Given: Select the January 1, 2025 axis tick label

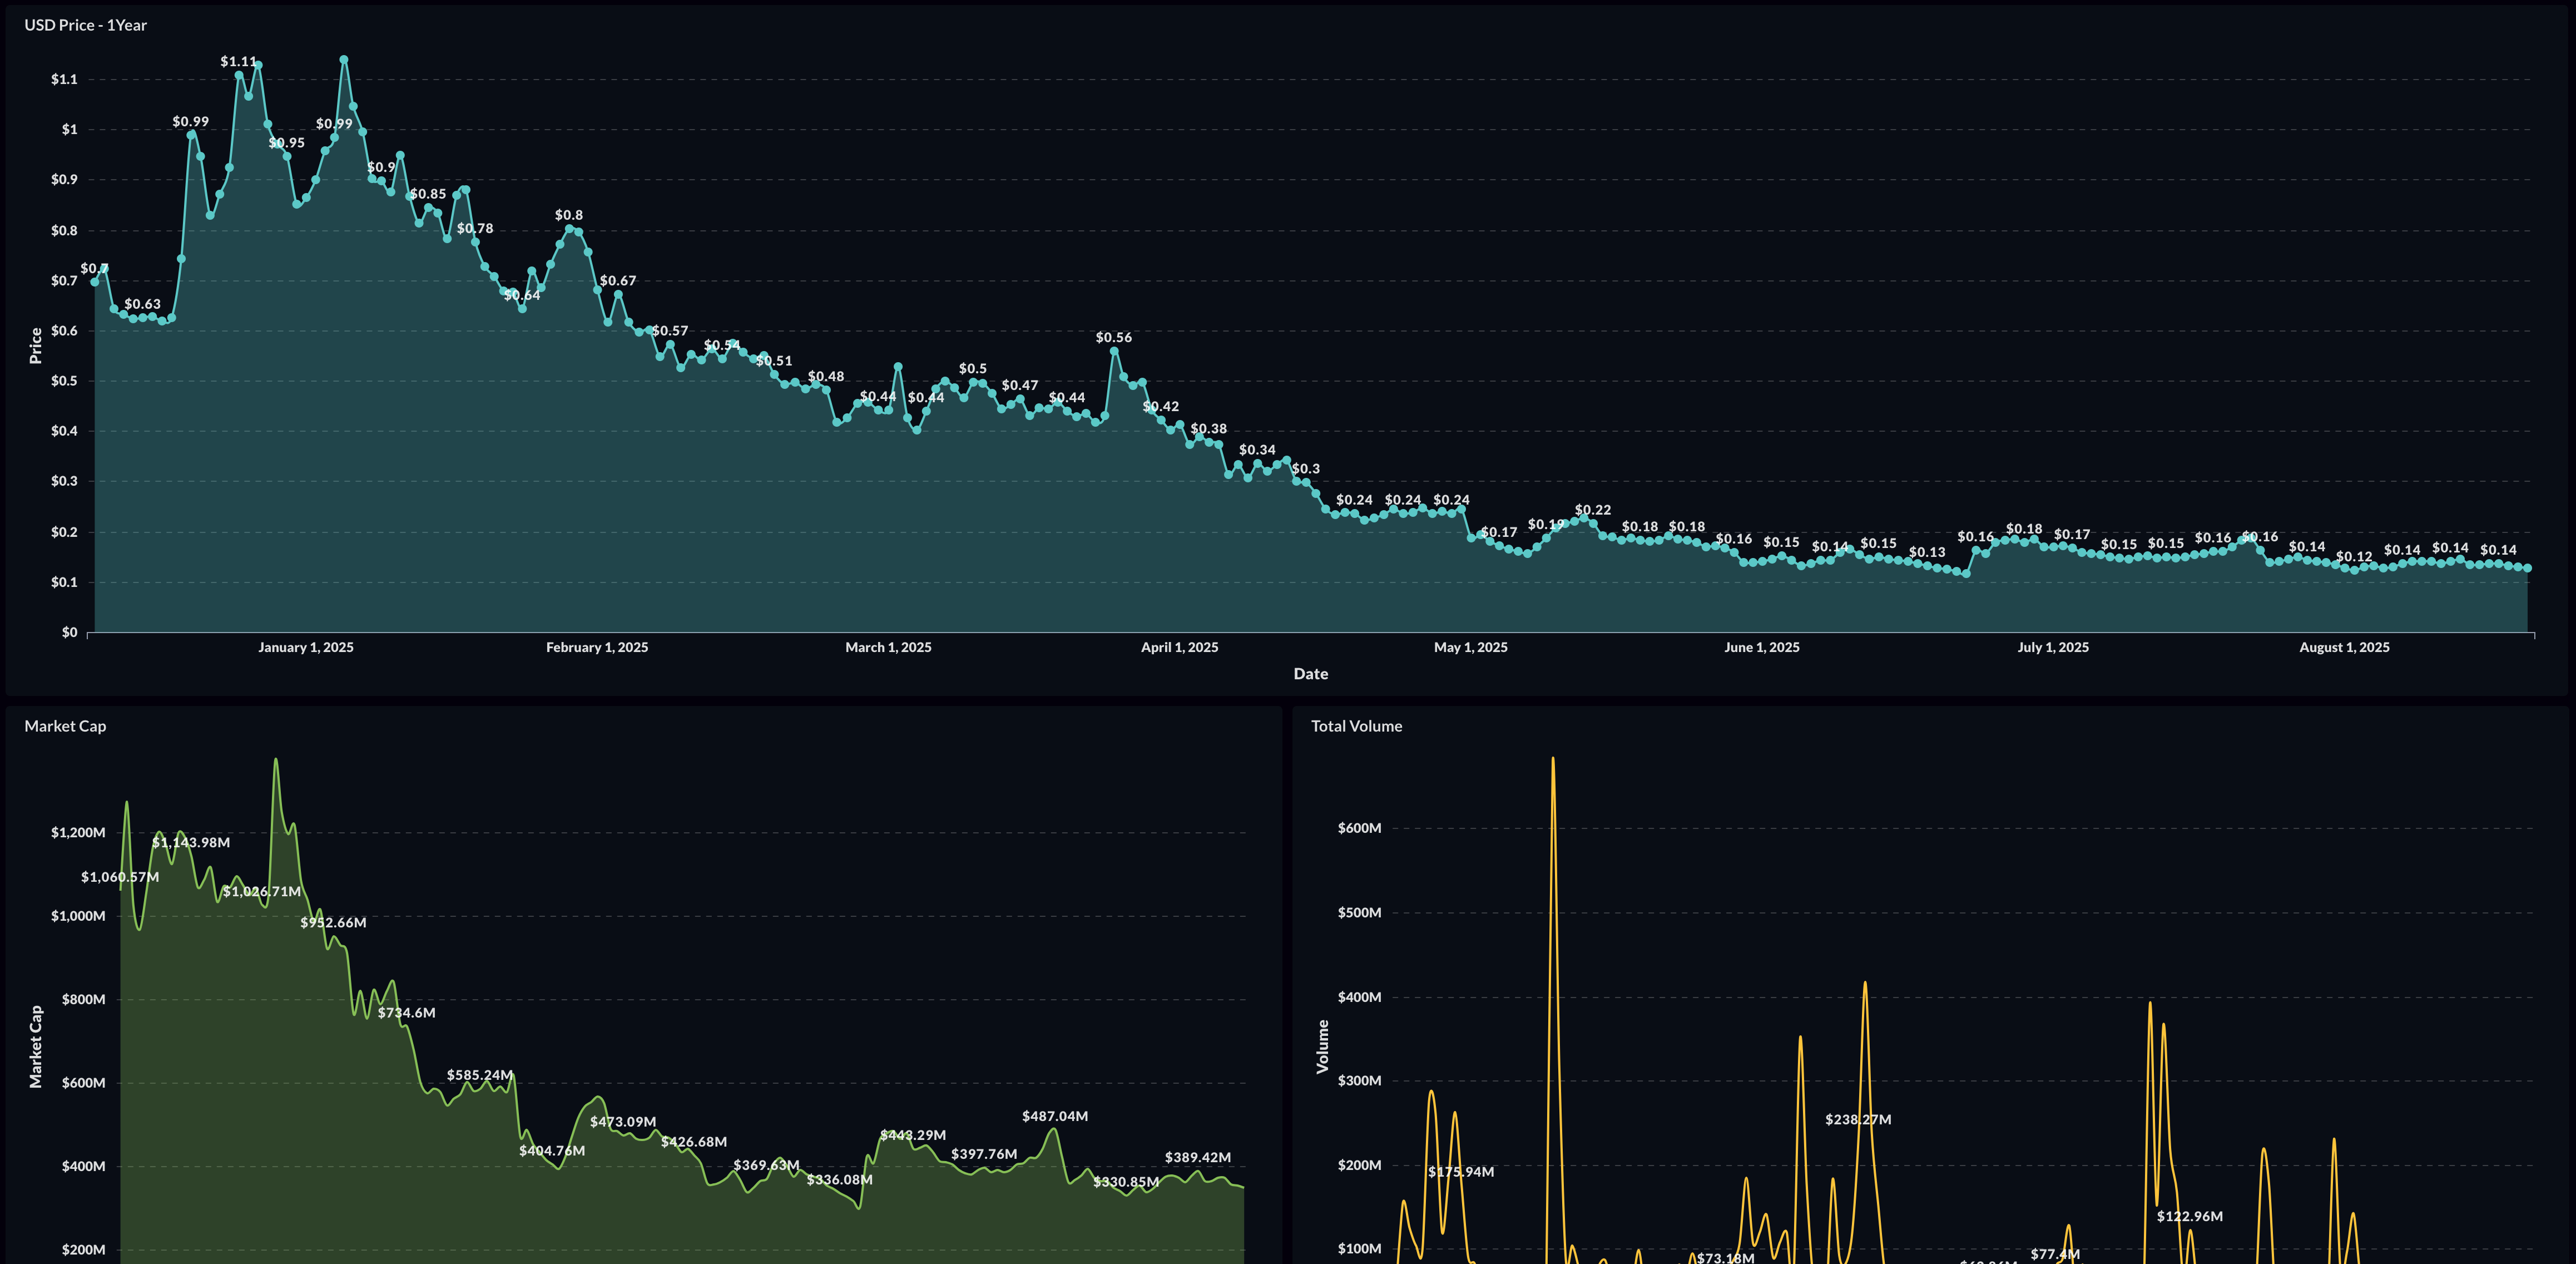Looking at the screenshot, I should click(305, 648).
